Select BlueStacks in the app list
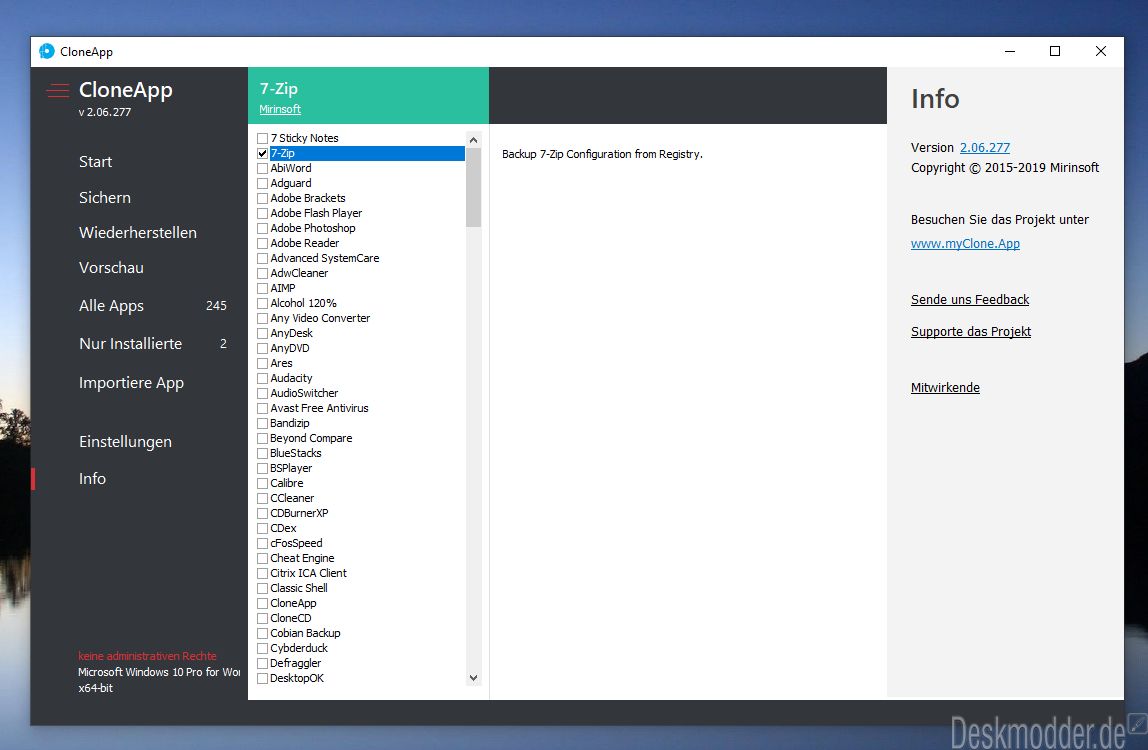Screen dimensions: 1148x750 296,453
